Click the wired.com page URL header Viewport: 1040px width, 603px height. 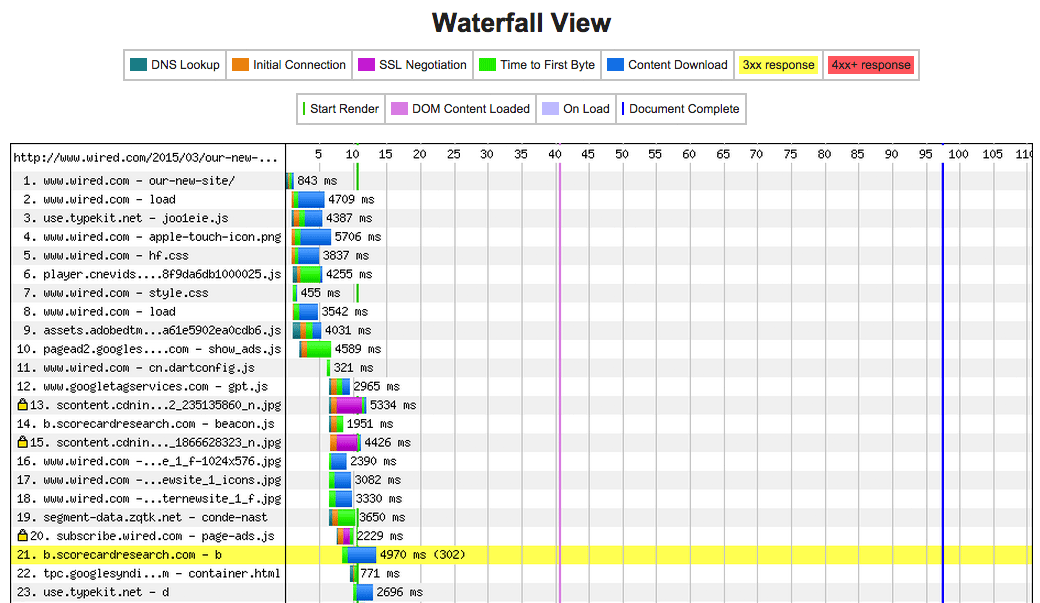(146, 158)
